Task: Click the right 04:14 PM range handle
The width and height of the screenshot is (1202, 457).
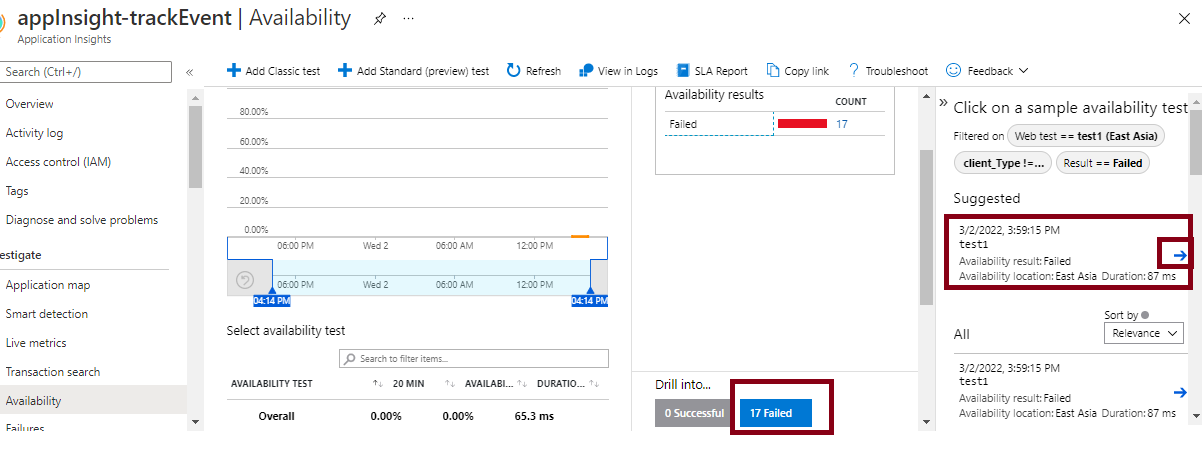Action: (x=589, y=299)
